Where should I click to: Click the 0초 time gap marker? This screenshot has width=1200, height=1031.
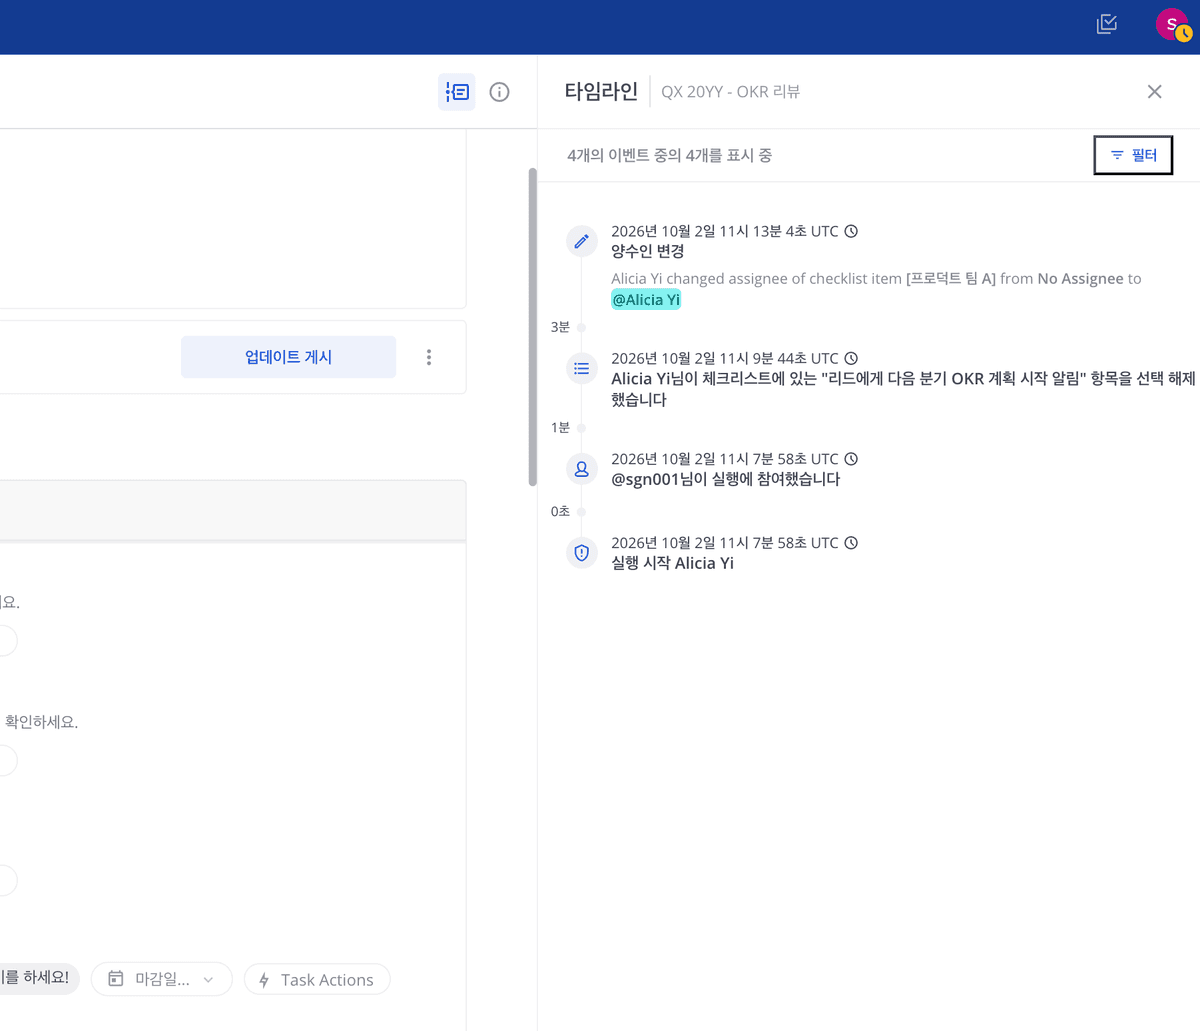tap(560, 511)
